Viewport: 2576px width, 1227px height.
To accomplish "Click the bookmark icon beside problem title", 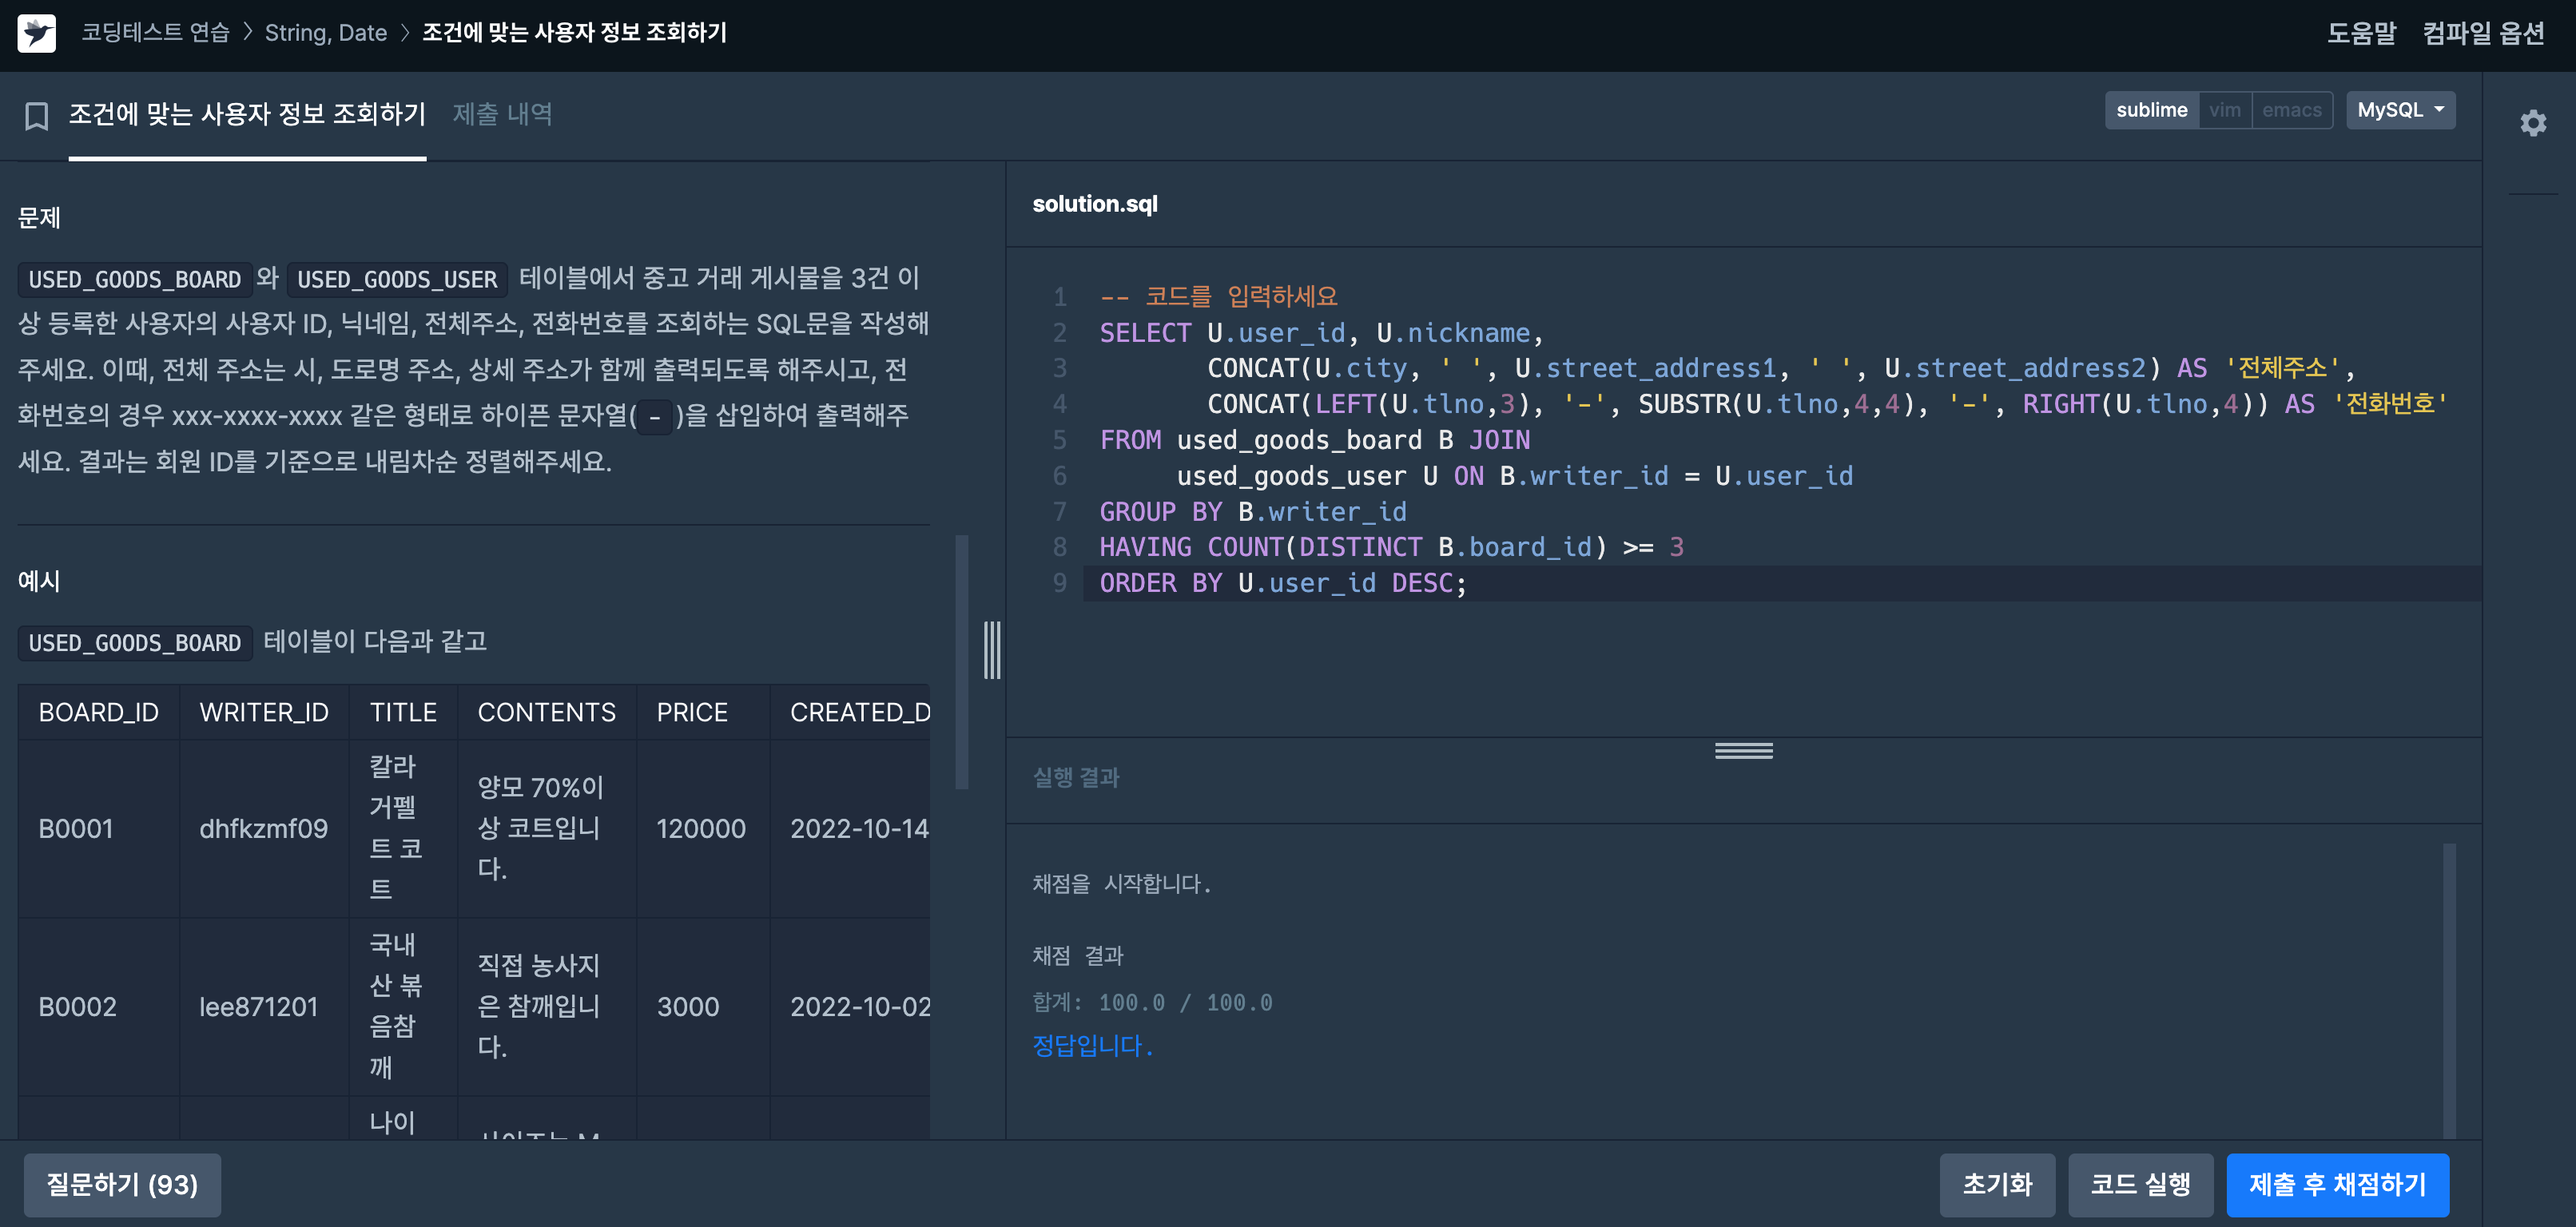I will pos(37,116).
